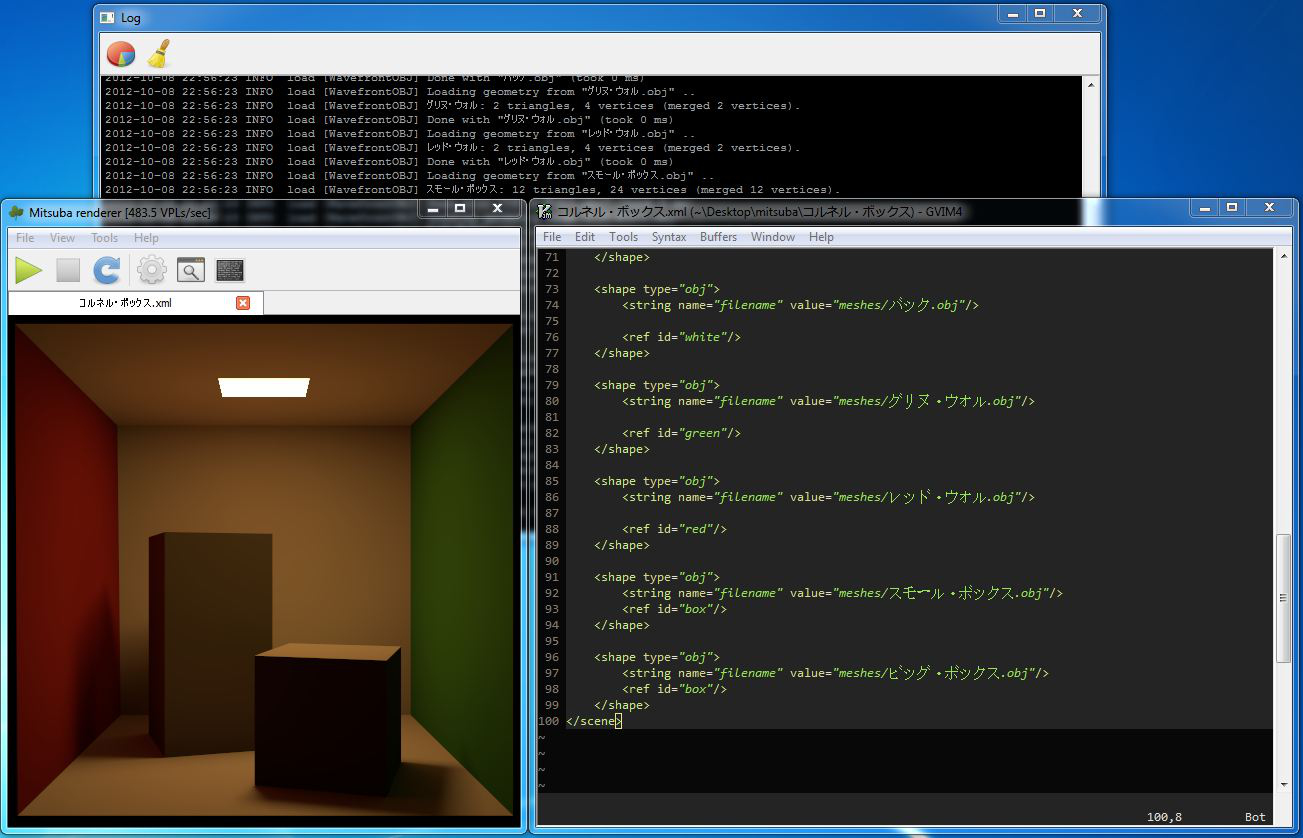1303x838 pixels.
Task: Open GVIM Window menu
Action: pos(773,237)
